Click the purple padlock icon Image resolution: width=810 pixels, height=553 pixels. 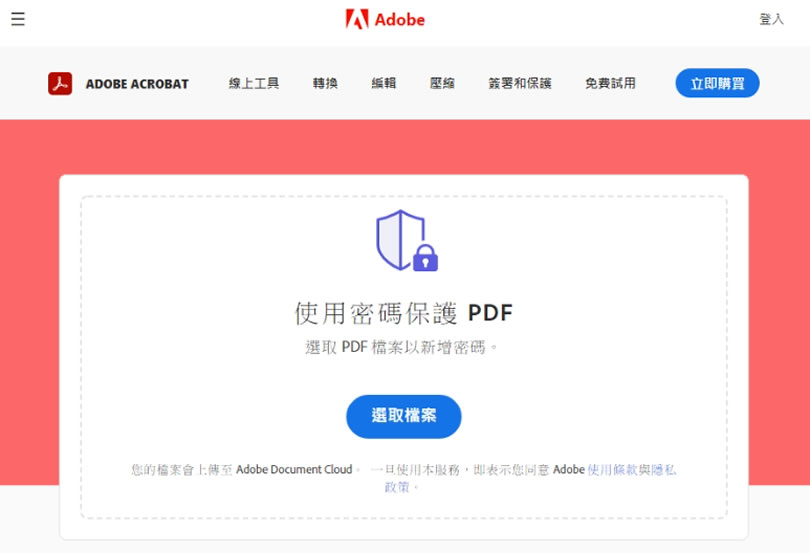[x=425, y=258]
